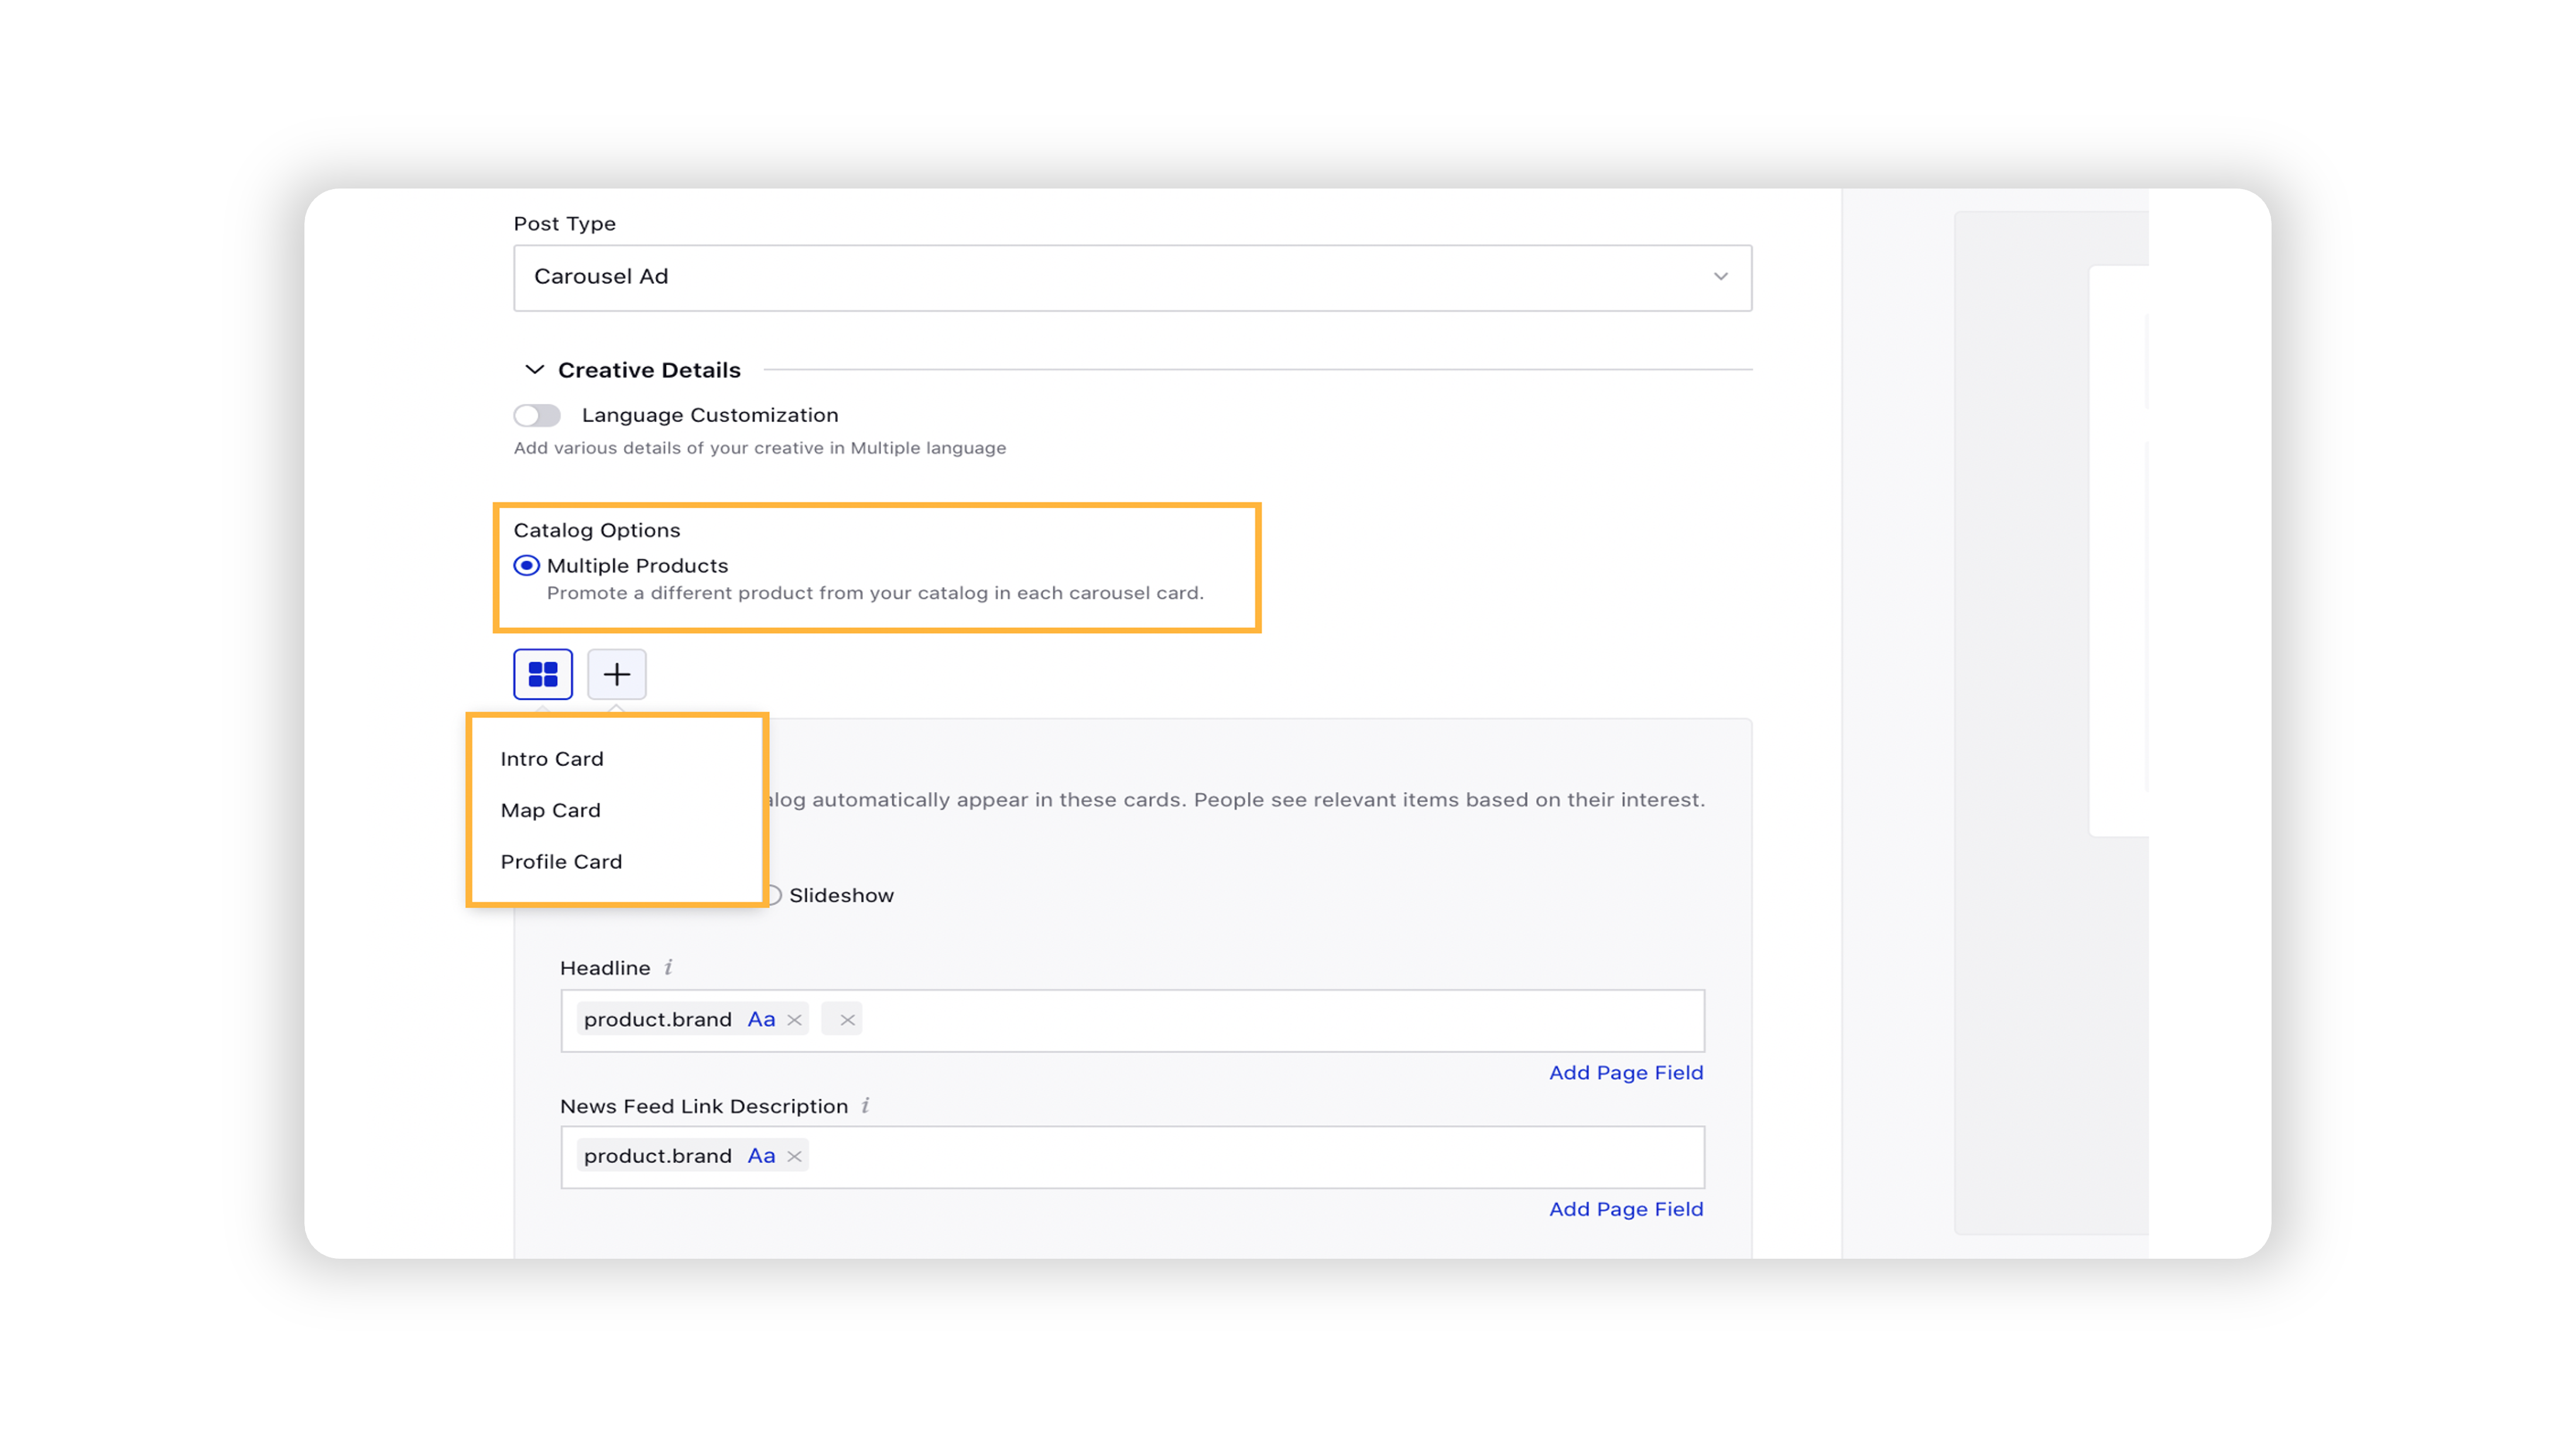Click Add Page Field under Headline

(x=1626, y=1073)
